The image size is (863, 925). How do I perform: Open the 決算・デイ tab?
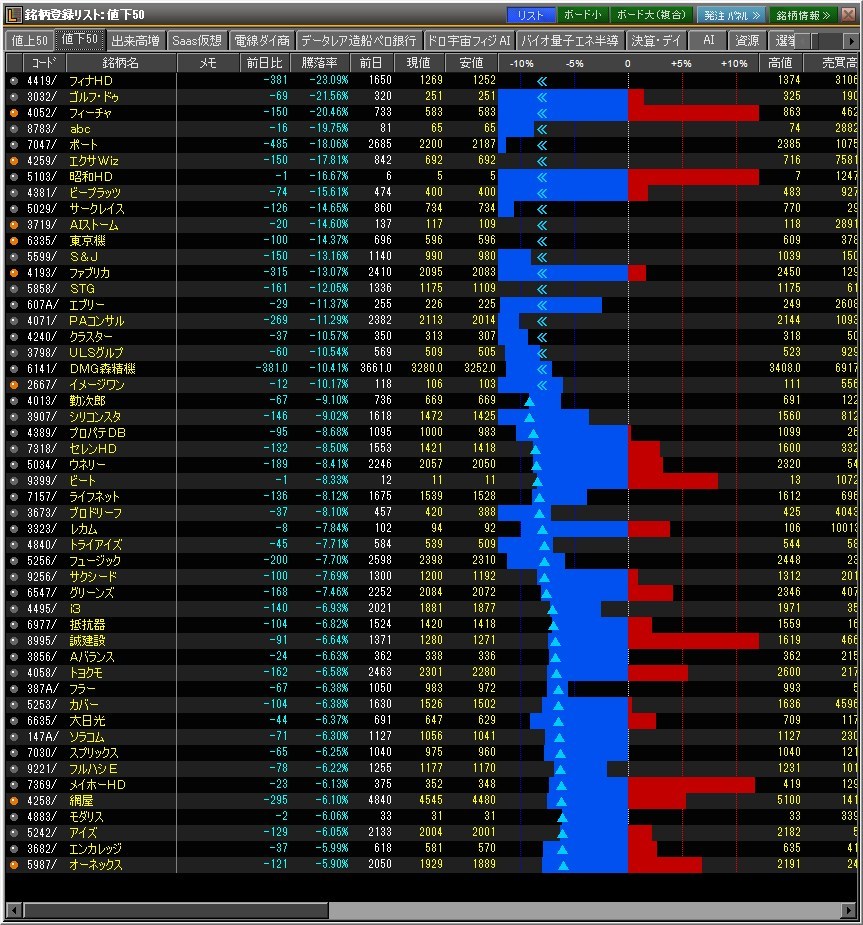click(x=656, y=40)
